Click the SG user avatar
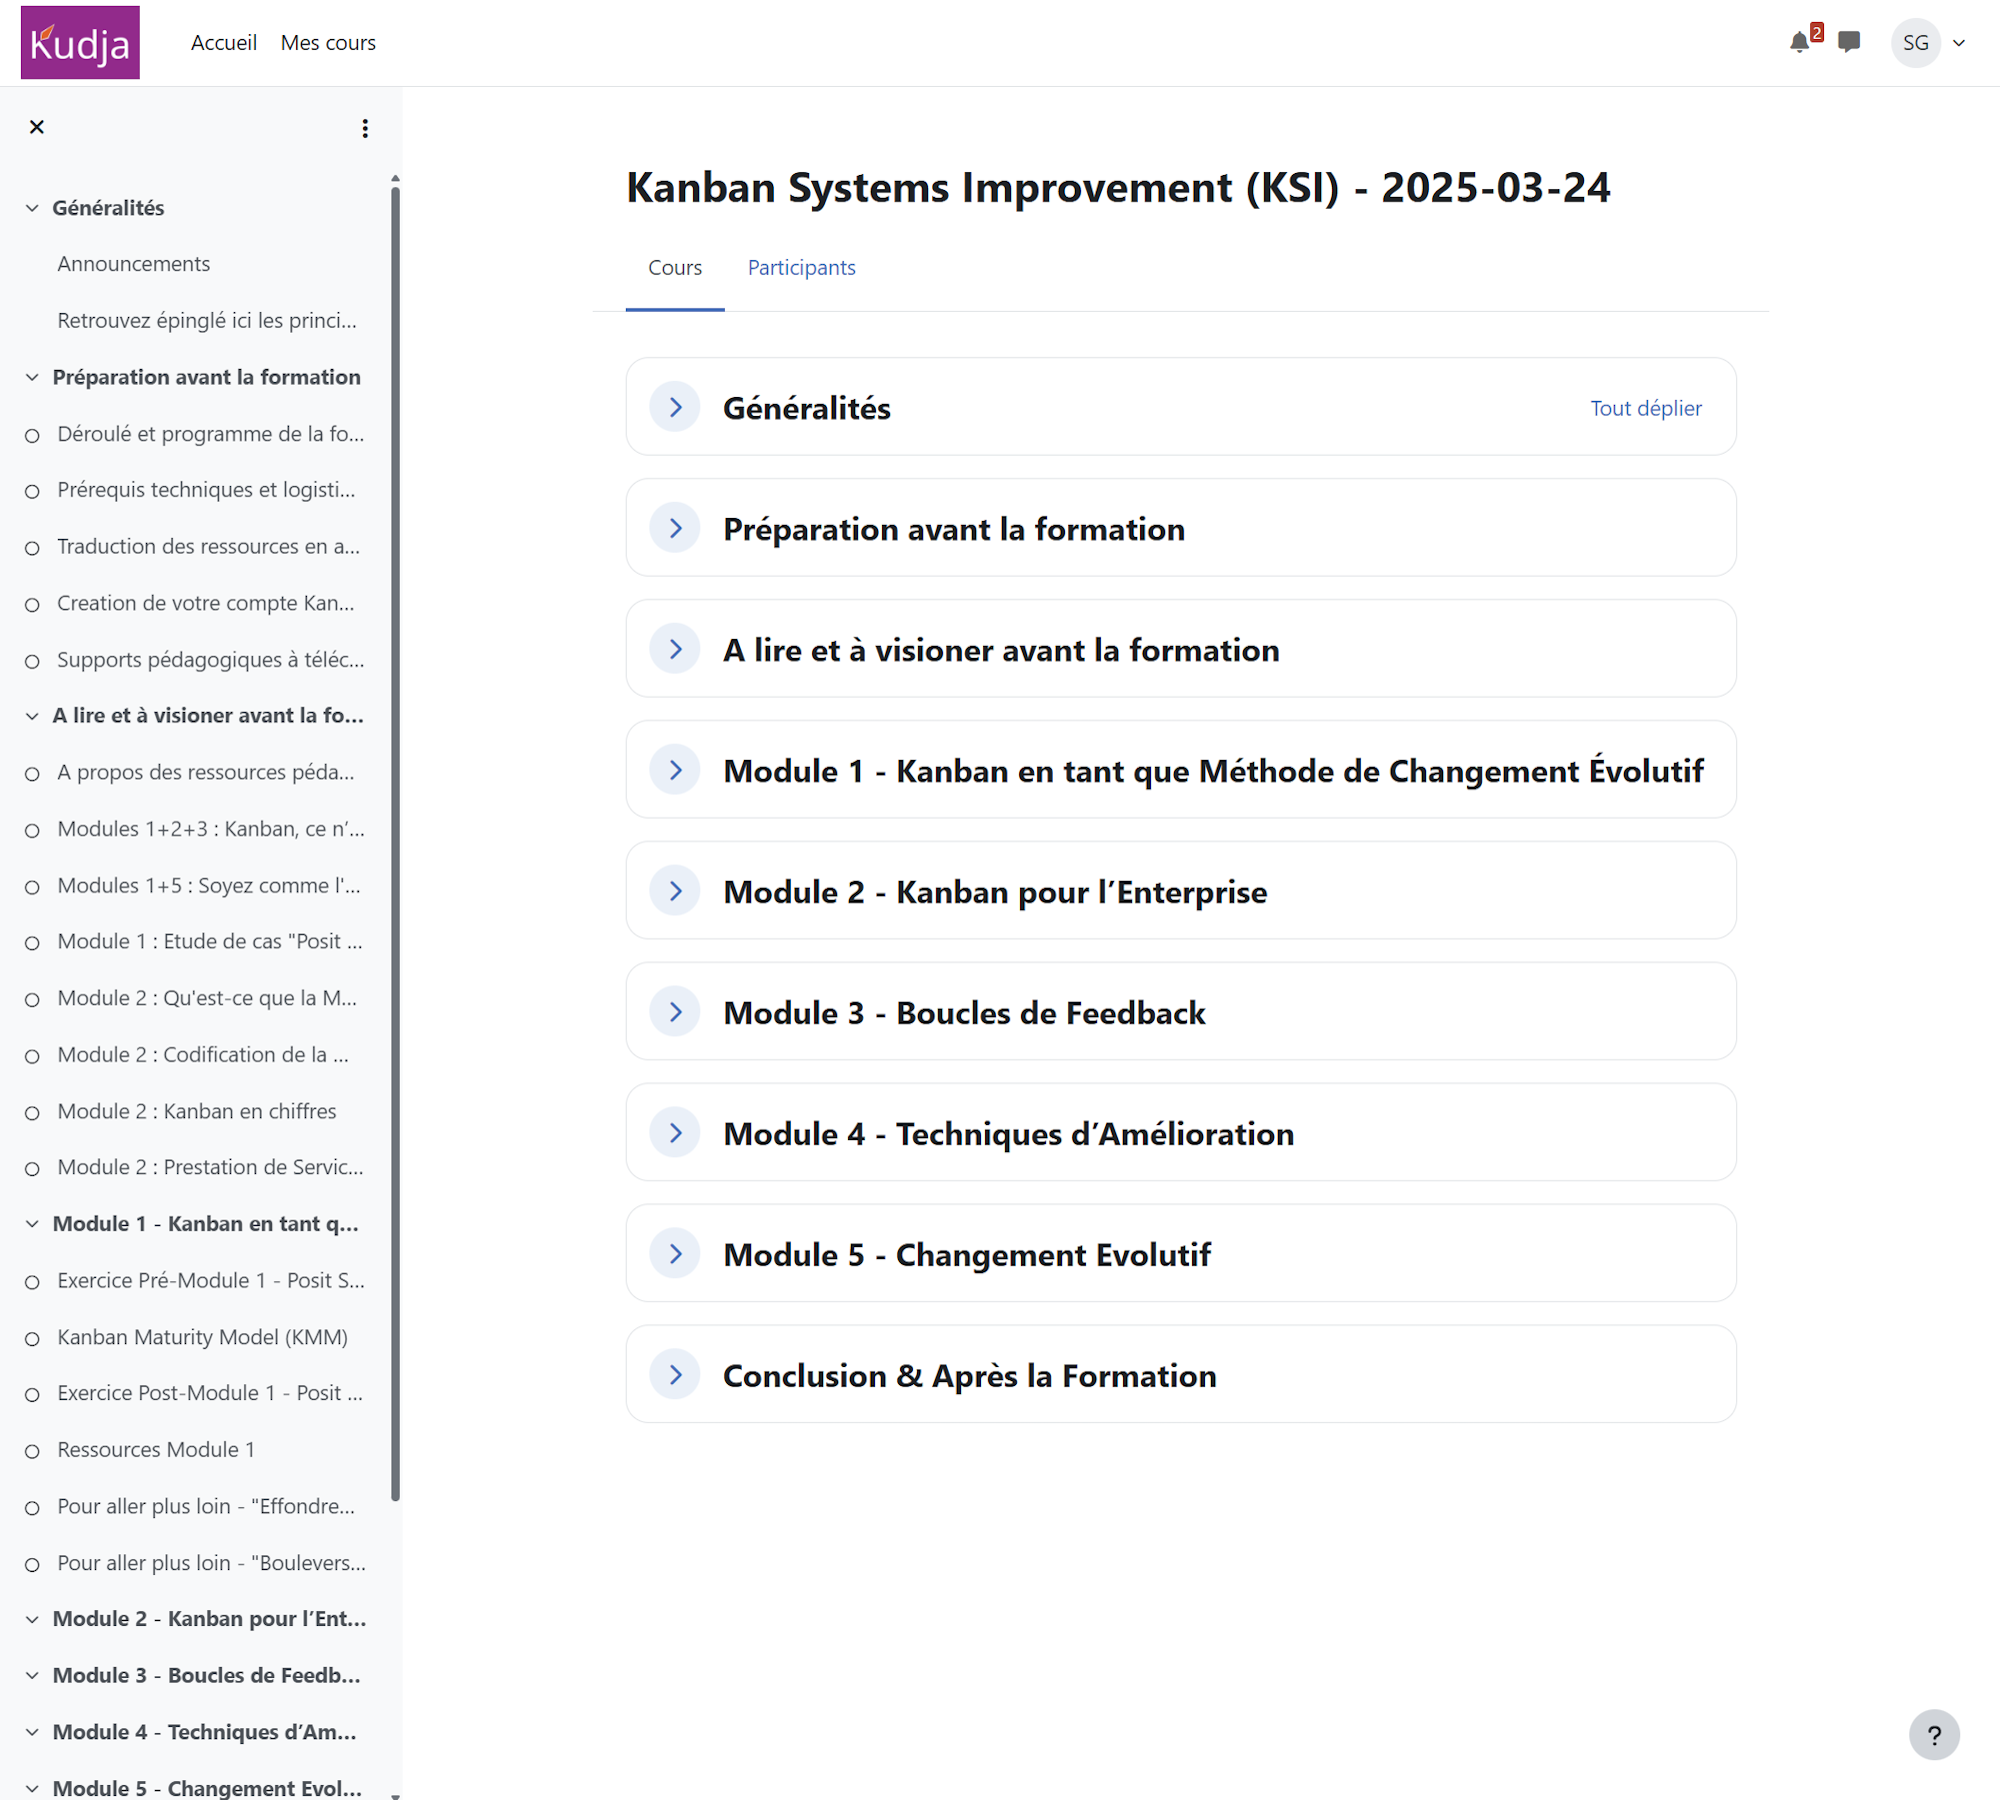The image size is (2000, 1800). point(1915,43)
